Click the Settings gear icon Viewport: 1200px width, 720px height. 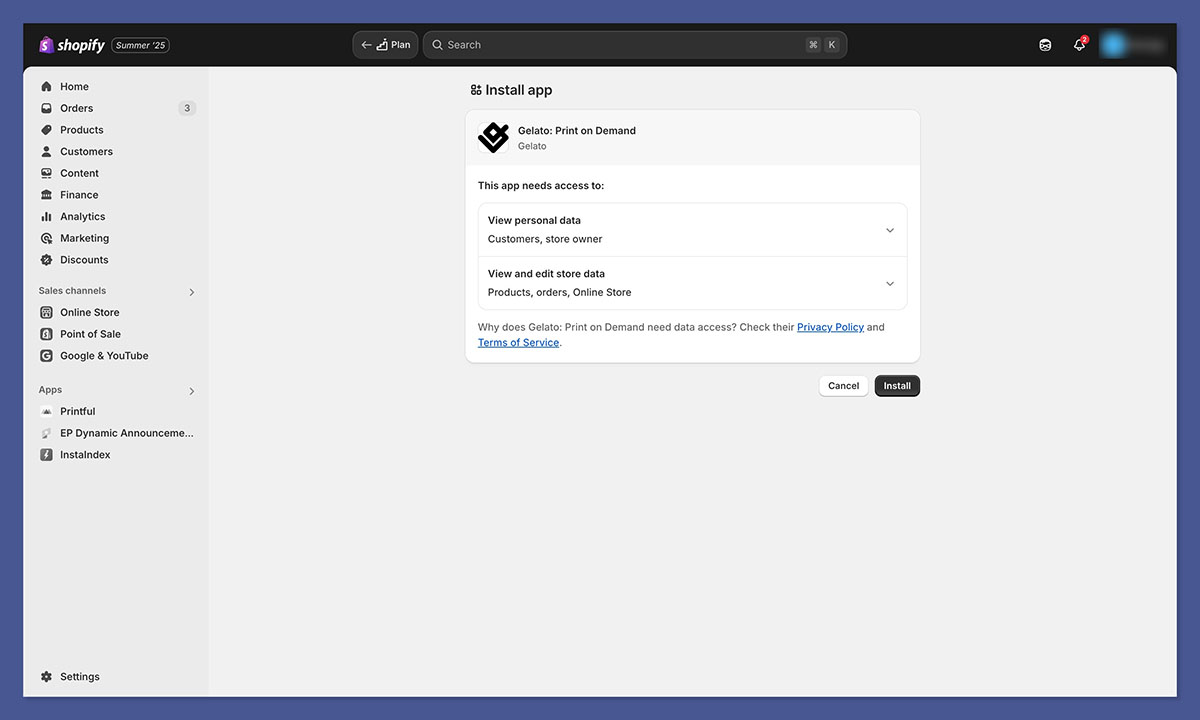(x=46, y=677)
